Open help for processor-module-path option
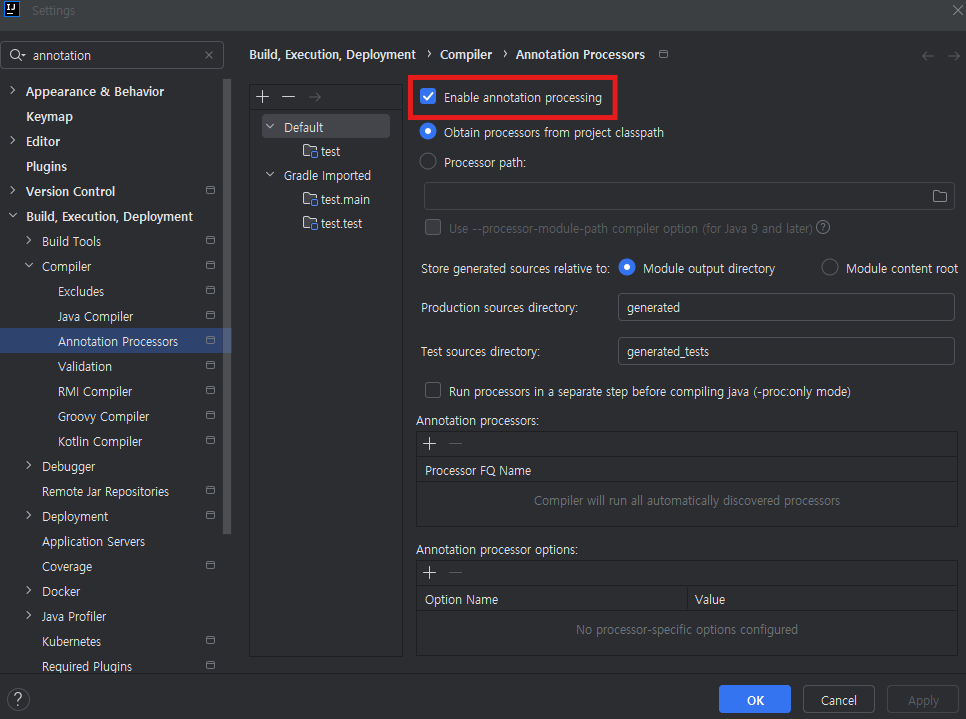This screenshot has width=966, height=719. (x=823, y=227)
